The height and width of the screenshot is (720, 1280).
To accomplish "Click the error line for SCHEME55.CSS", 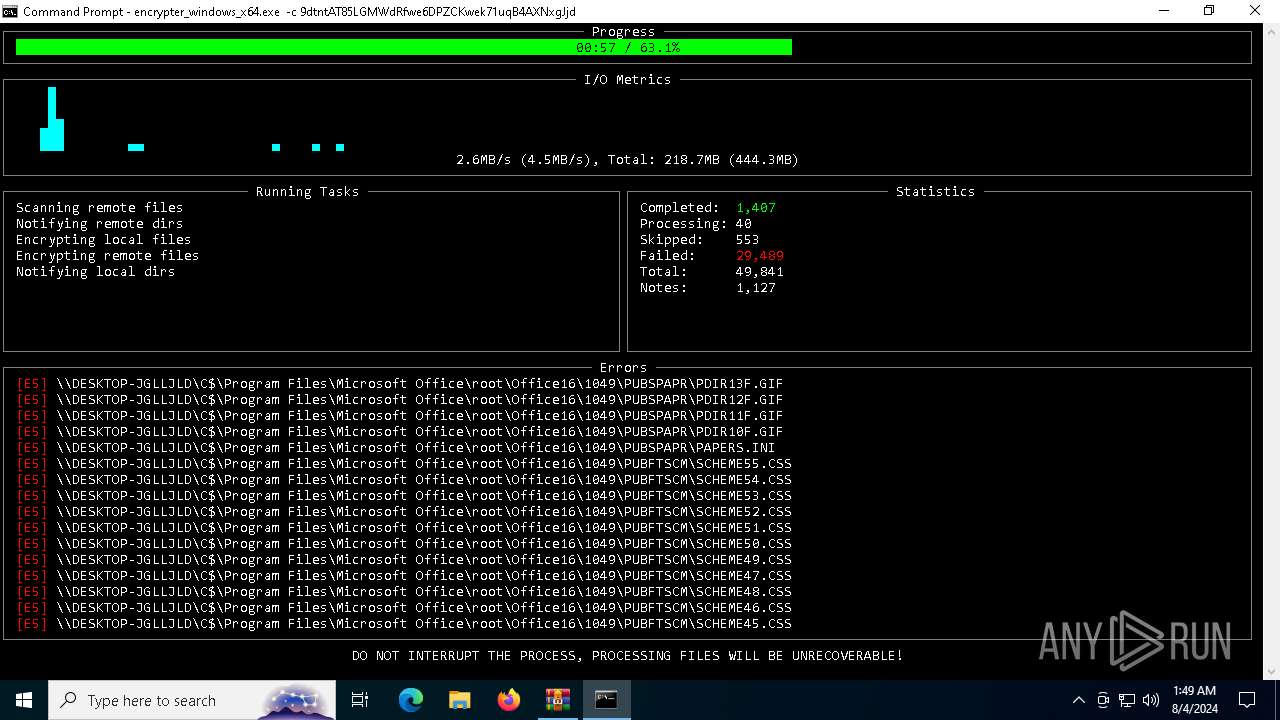I will [x=404, y=464].
